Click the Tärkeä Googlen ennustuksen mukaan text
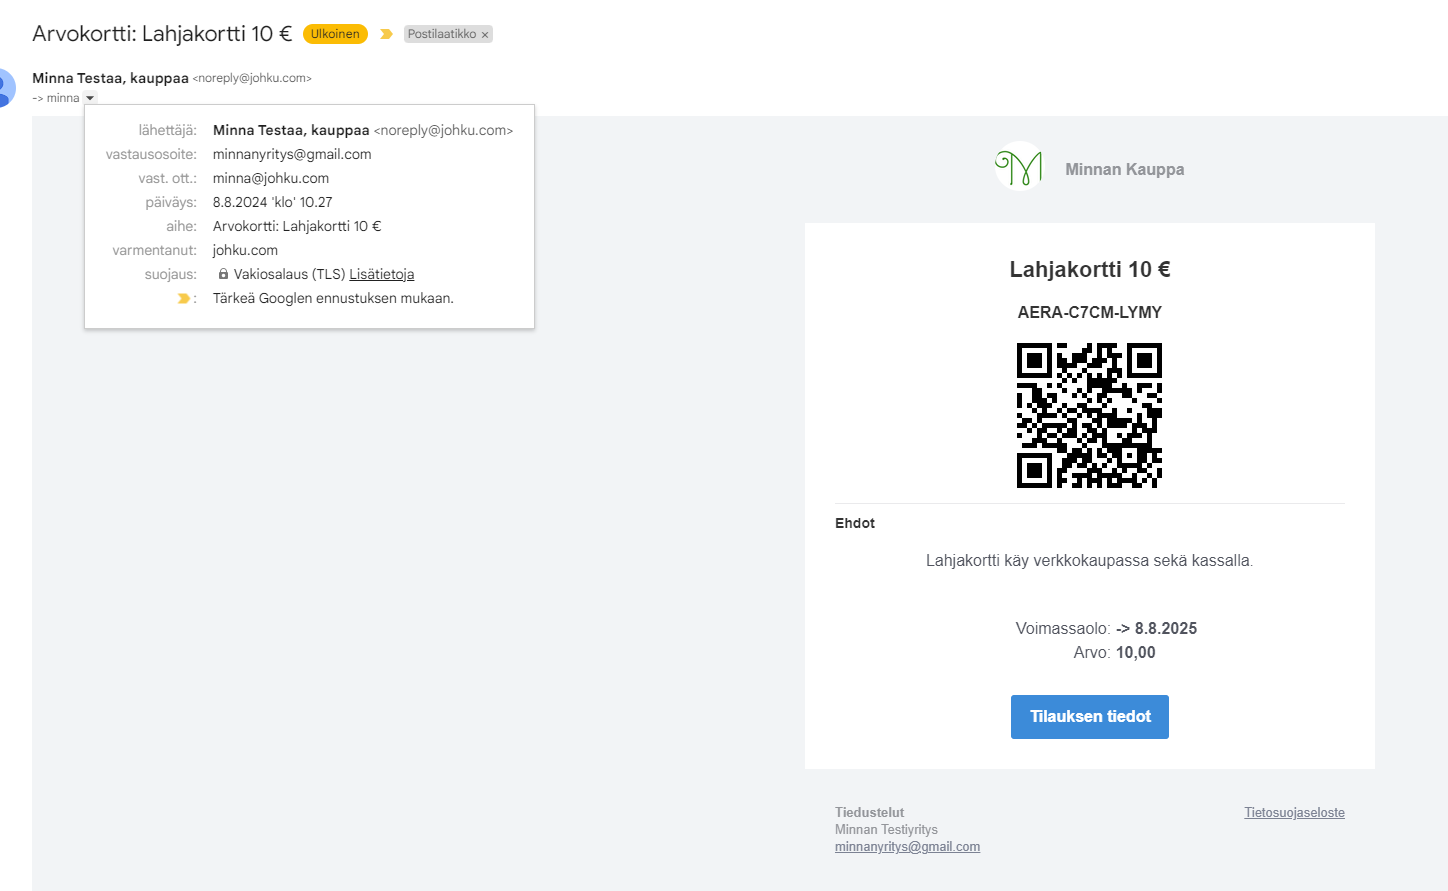The height and width of the screenshot is (891, 1448). click(333, 298)
